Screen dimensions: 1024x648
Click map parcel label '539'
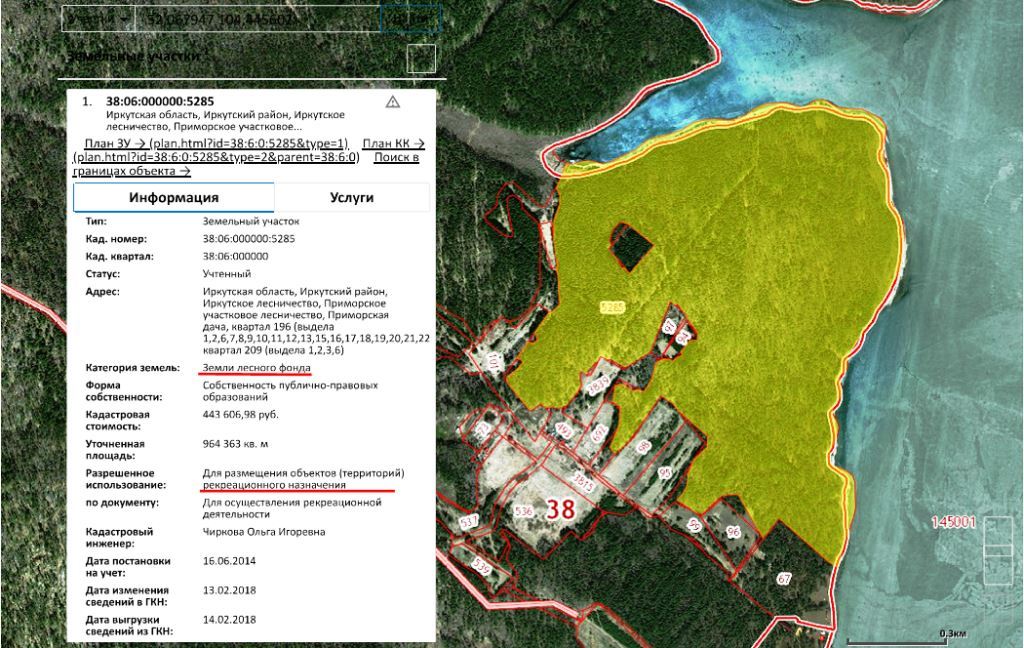[482, 566]
